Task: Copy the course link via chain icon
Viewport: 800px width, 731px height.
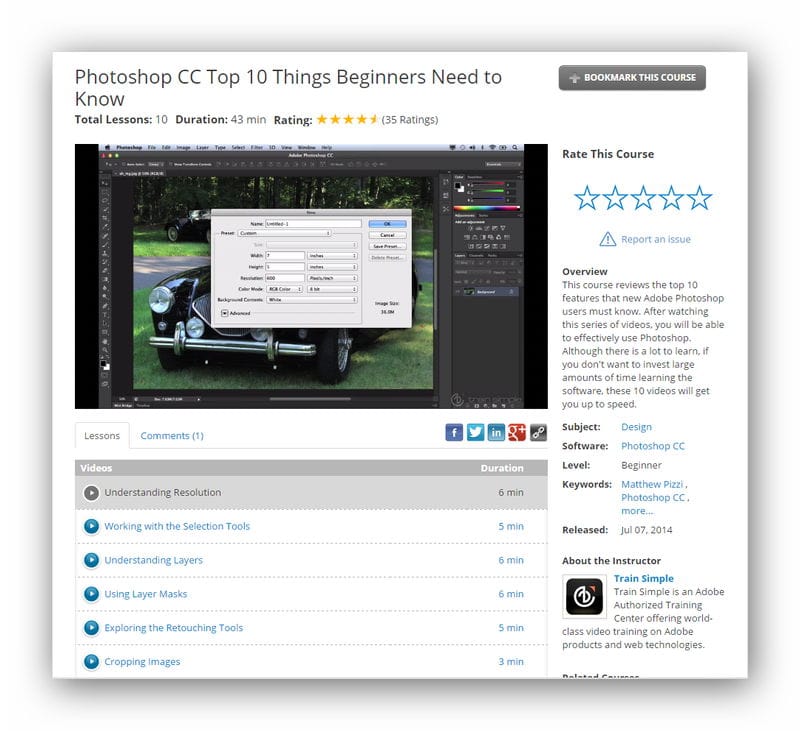Action: 538,432
